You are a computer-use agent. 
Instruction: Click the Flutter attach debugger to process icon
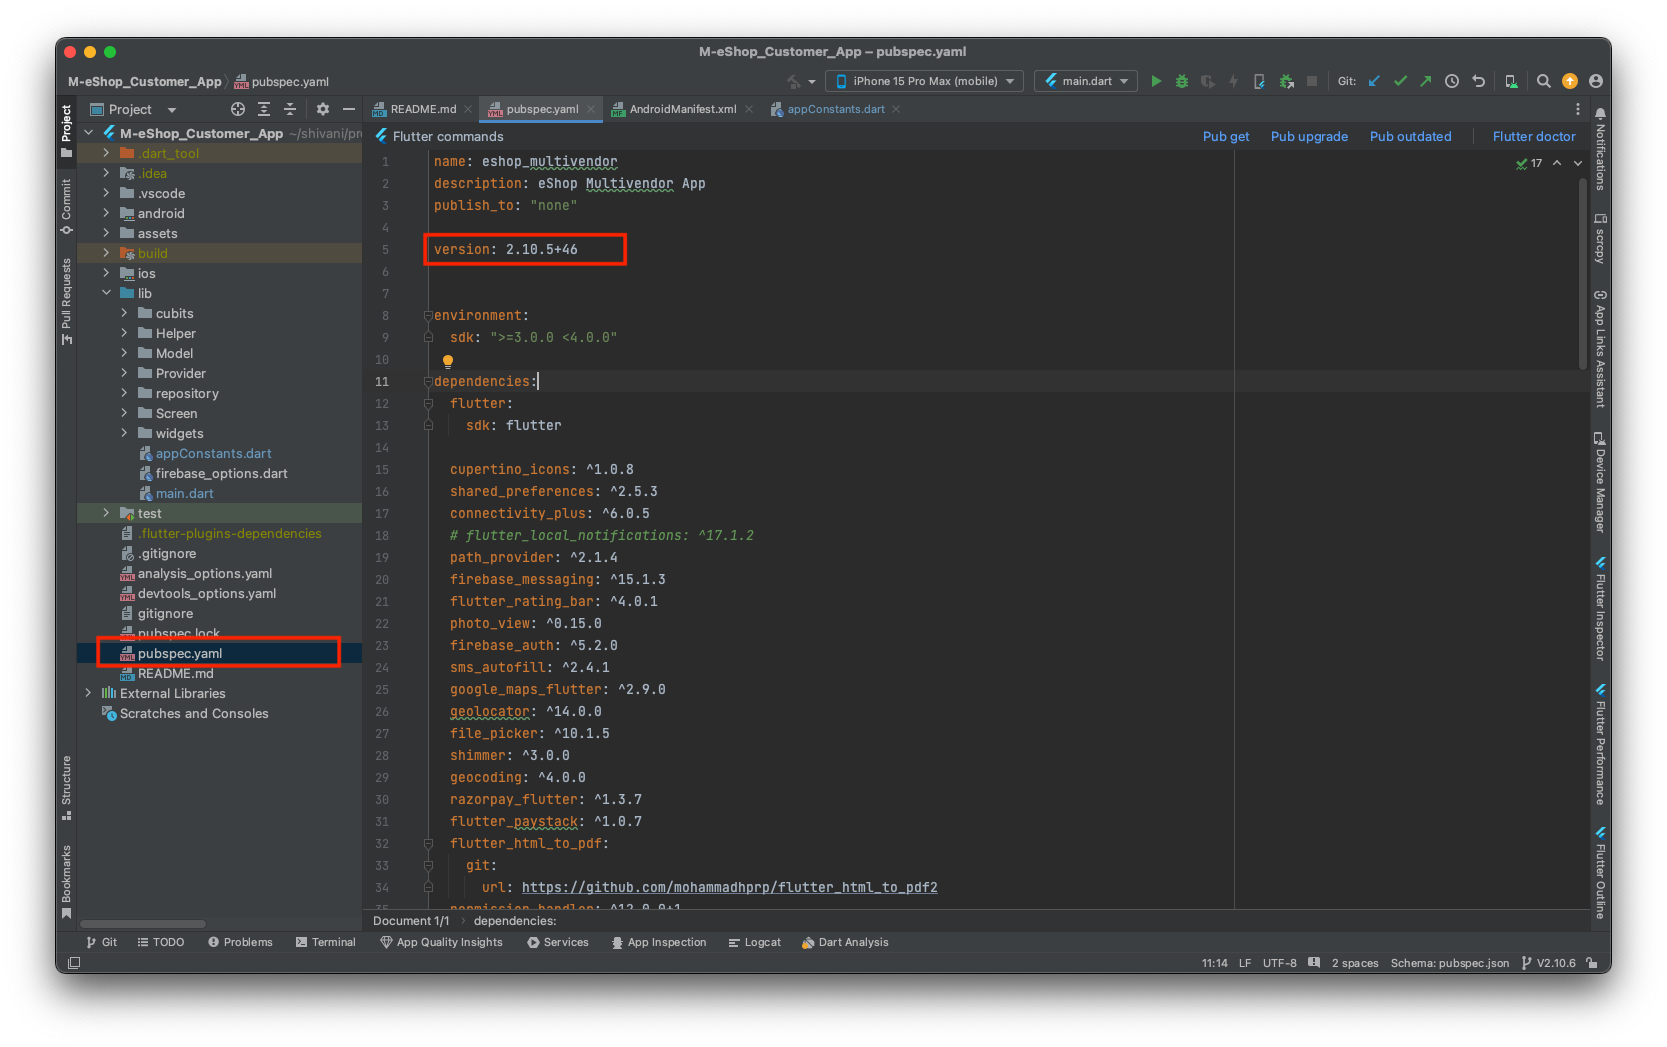(x=1286, y=81)
